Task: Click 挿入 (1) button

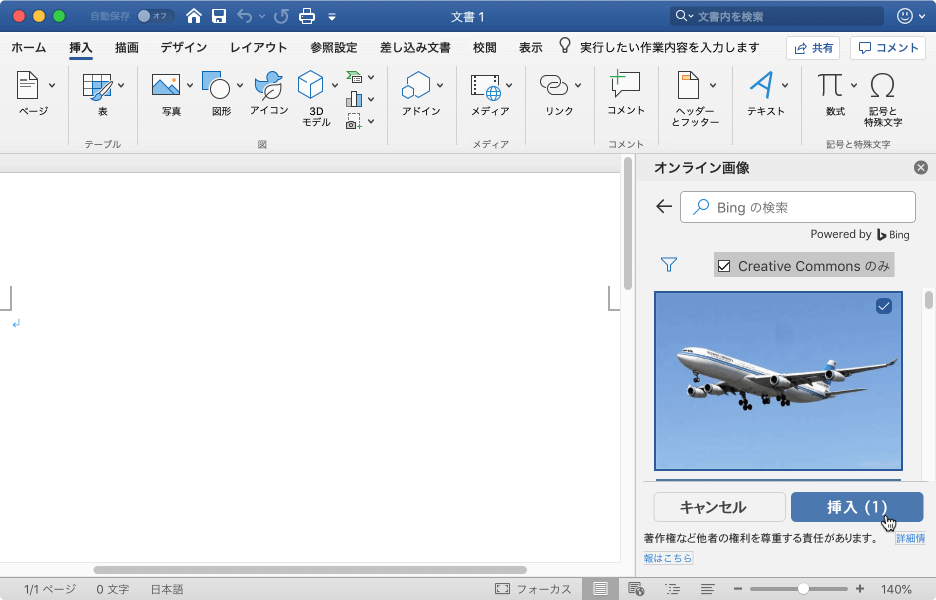Action: [857, 507]
